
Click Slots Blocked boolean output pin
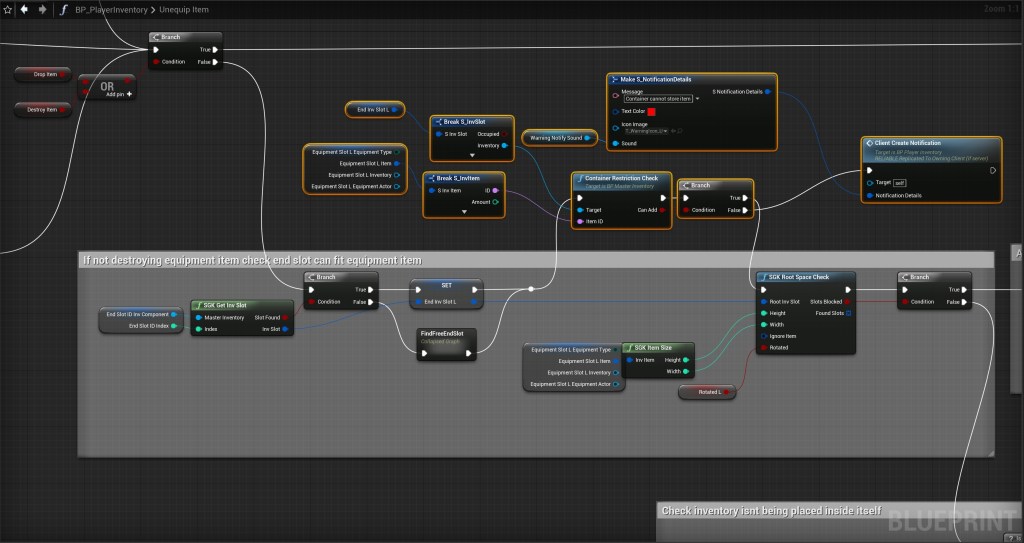(849, 301)
